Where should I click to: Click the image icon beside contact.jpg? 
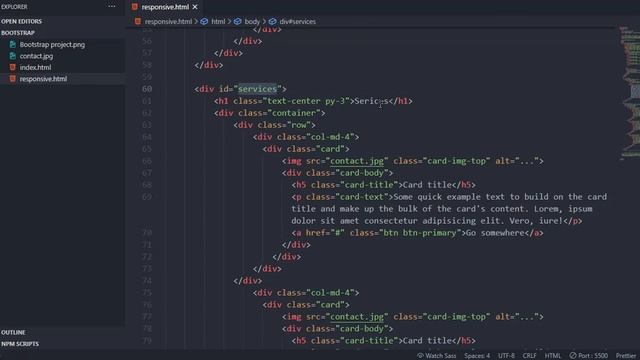(x=13, y=56)
